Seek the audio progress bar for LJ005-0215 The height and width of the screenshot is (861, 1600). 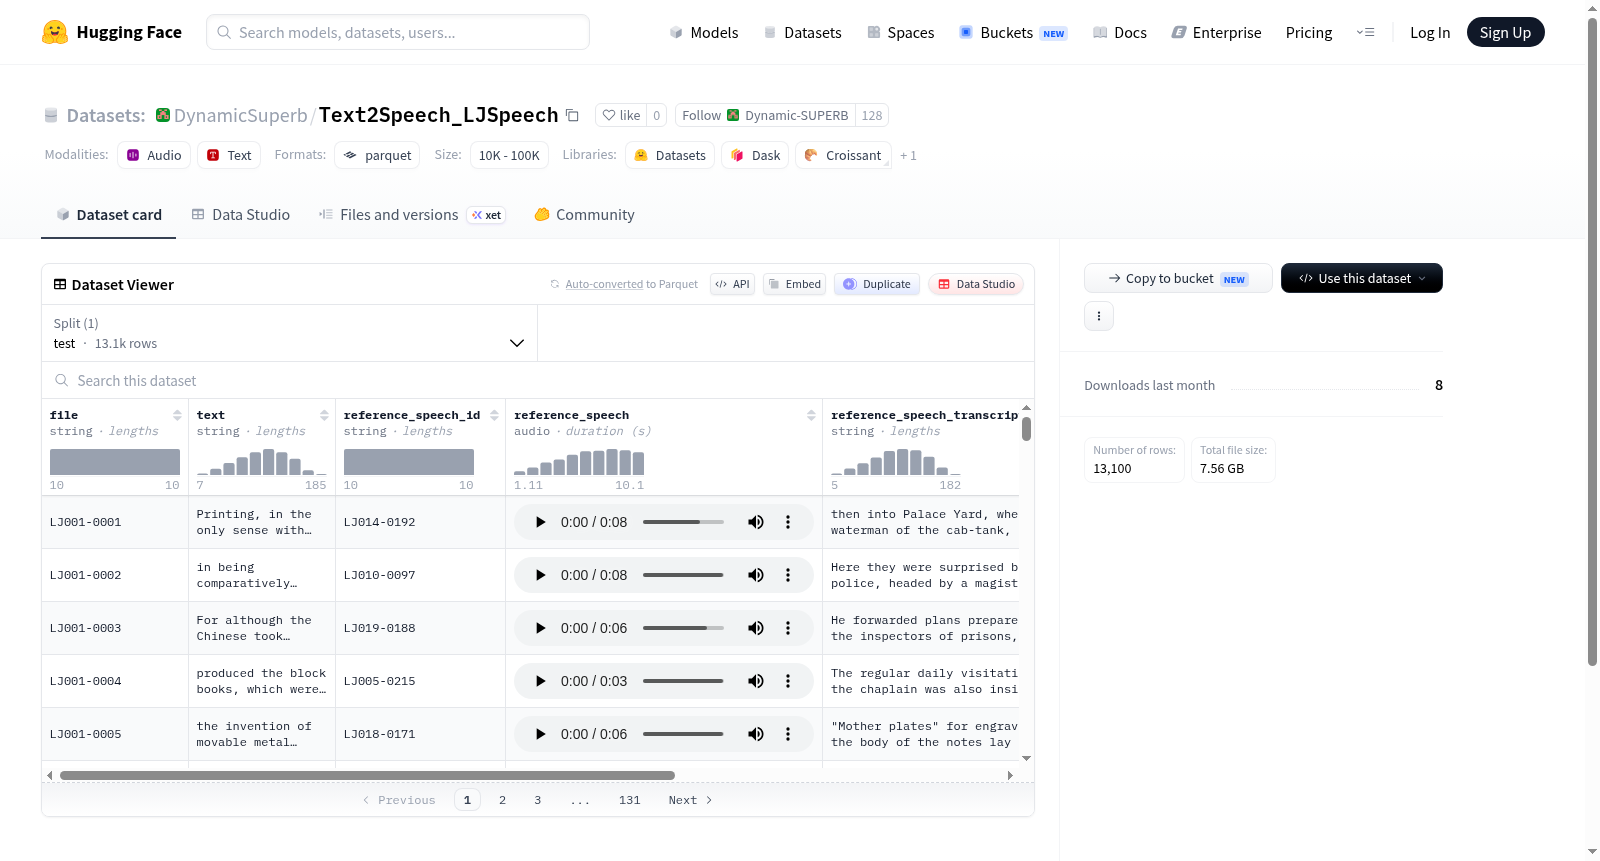click(x=683, y=681)
